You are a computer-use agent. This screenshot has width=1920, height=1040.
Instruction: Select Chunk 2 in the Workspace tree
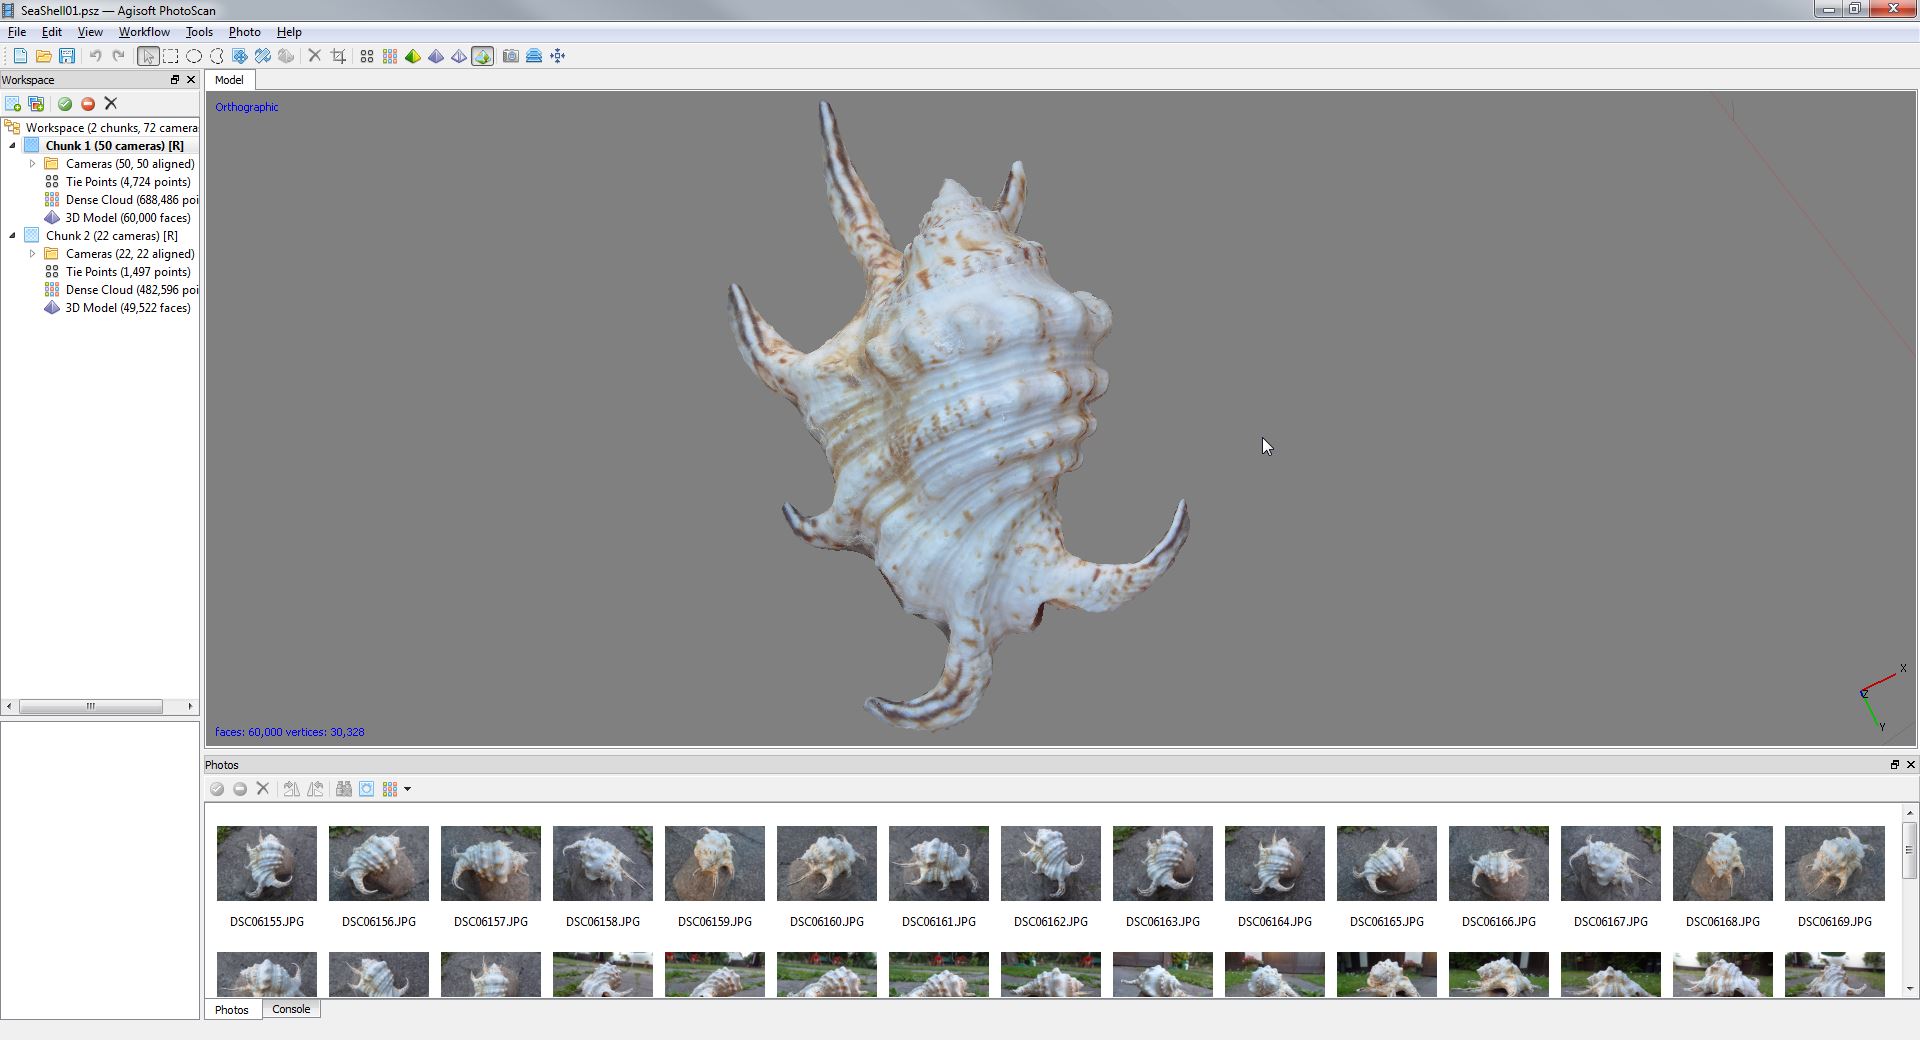pyautogui.click(x=110, y=235)
